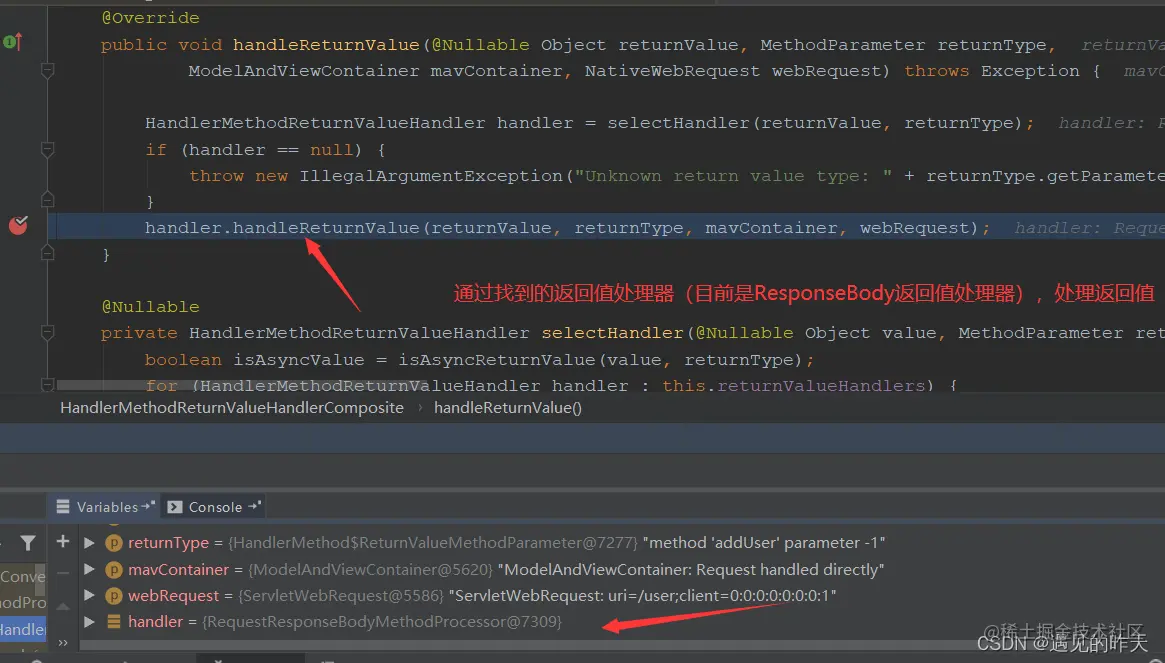Image resolution: width=1165 pixels, height=663 pixels.
Task: Click the parameter icon beside returnType
Action: [x=114, y=543]
